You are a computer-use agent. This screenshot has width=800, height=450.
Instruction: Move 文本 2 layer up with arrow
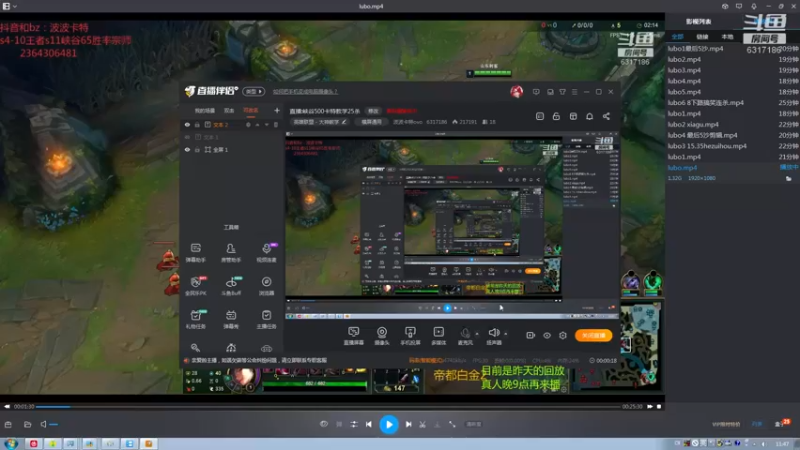(258, 125)
